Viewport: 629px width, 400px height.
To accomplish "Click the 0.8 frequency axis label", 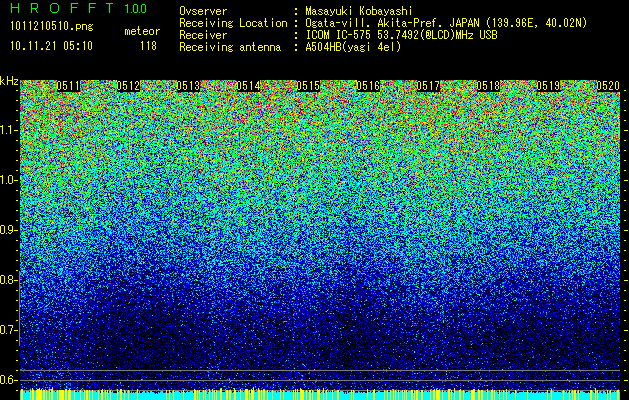I will tap(8, 280).
